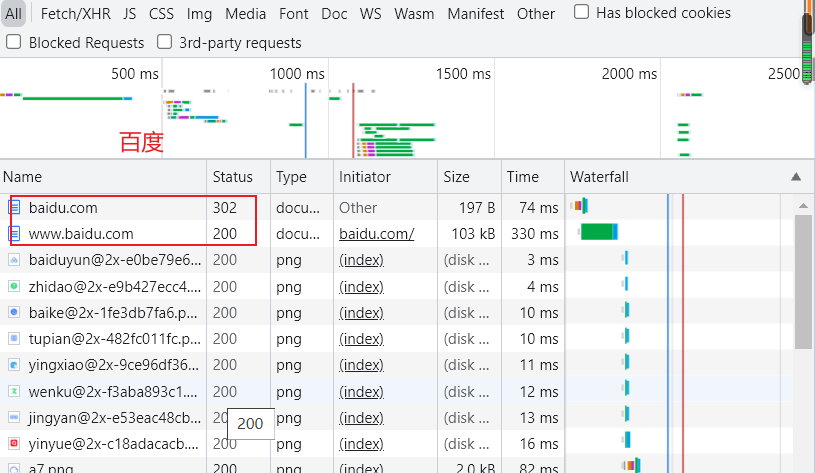815x473 pixels.
Task: Click image icon of yingxiao request
Action: pyautogui.click(x=14, y=365)
